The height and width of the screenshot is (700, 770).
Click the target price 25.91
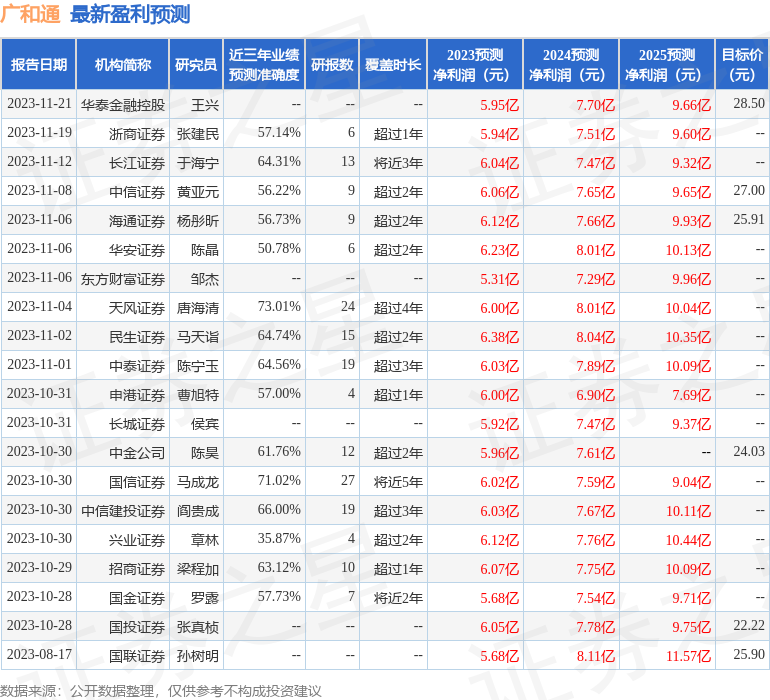749,219
